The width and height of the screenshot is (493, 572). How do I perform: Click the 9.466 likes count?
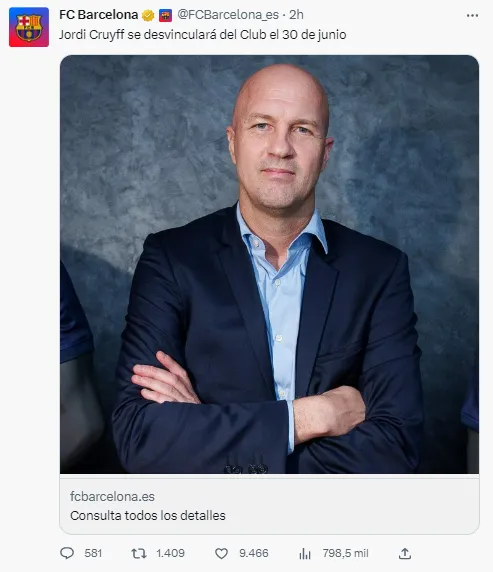[x=254, y=553]
